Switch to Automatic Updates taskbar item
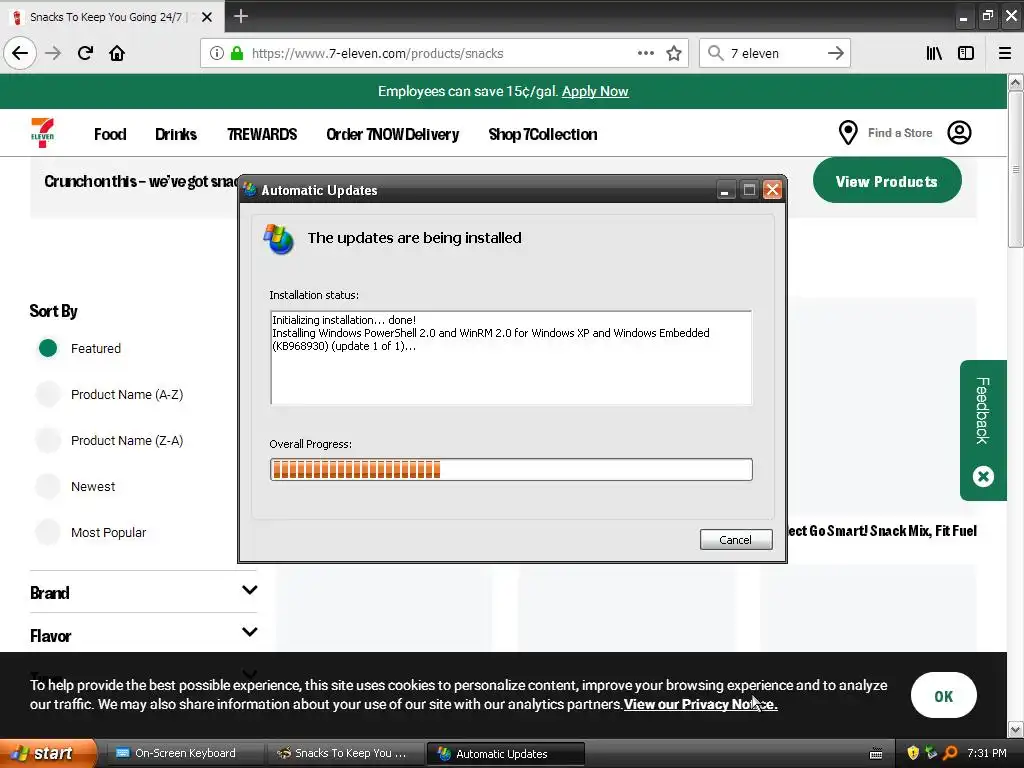This screenshot has width=1024, height=768. (x=505, y=754)
